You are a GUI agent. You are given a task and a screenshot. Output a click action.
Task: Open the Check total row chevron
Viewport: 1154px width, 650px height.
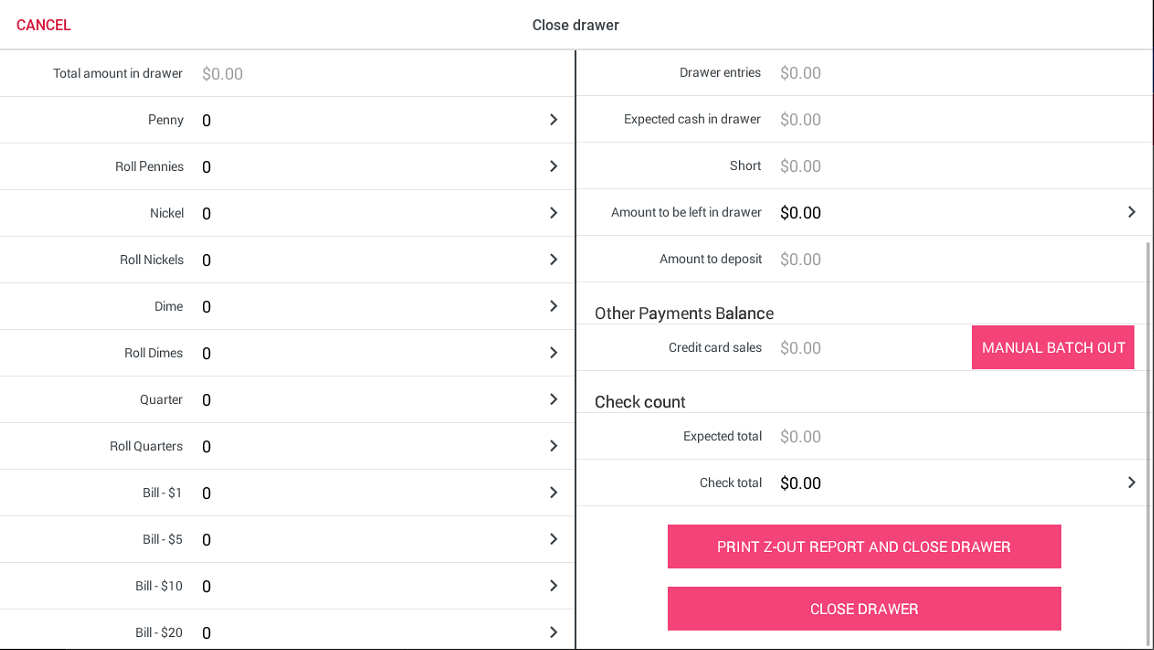tap(1131, 483)
